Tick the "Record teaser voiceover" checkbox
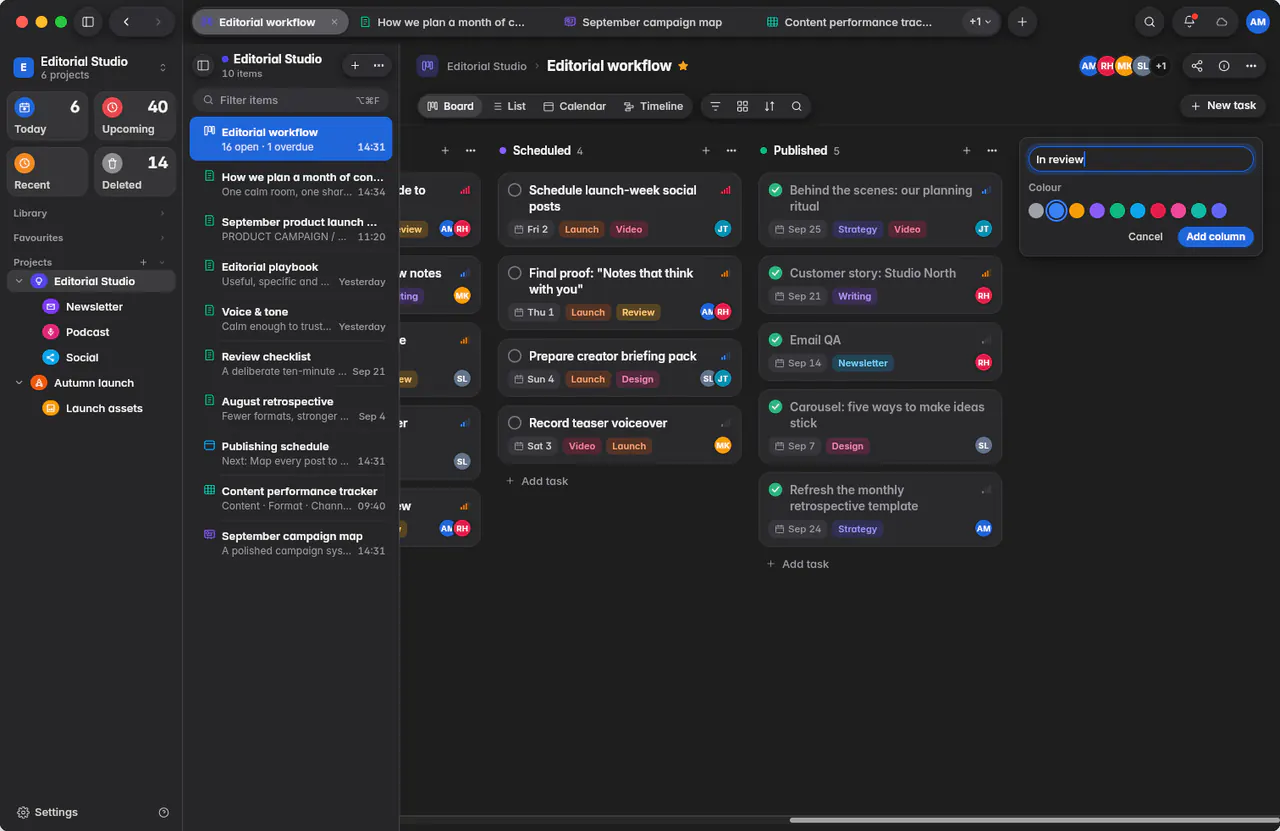The image size is (1280, 831). pos(515,423)
